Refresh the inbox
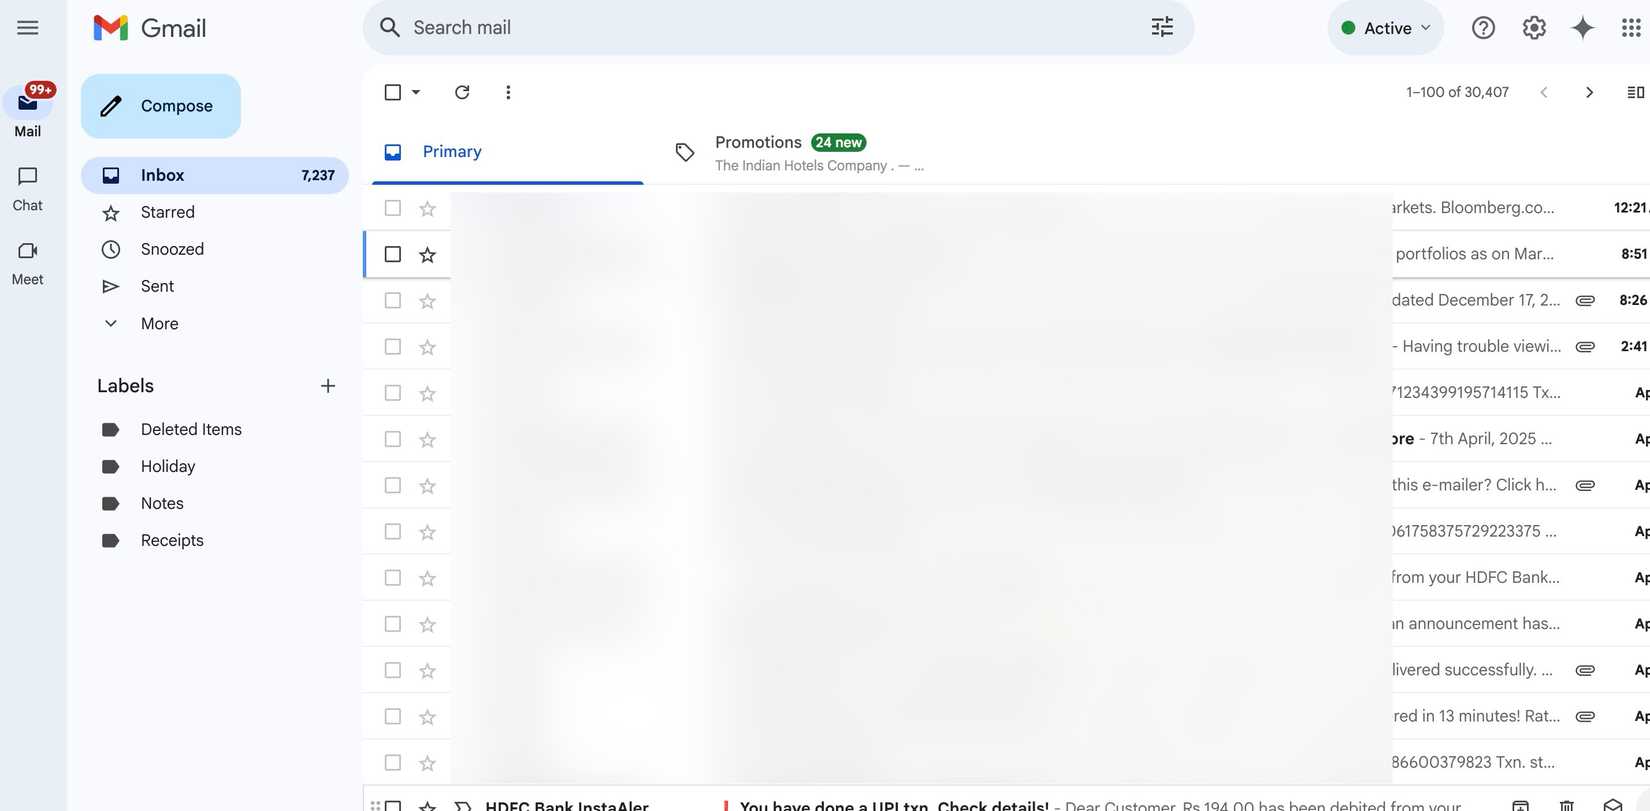The height and width of the screenshot is (811, 1650). [462, 92]
